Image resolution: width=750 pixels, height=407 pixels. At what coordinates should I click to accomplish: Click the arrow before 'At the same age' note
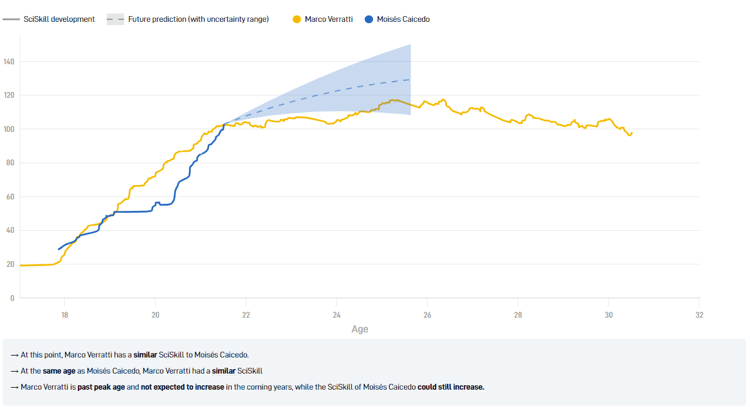(14, 371)
